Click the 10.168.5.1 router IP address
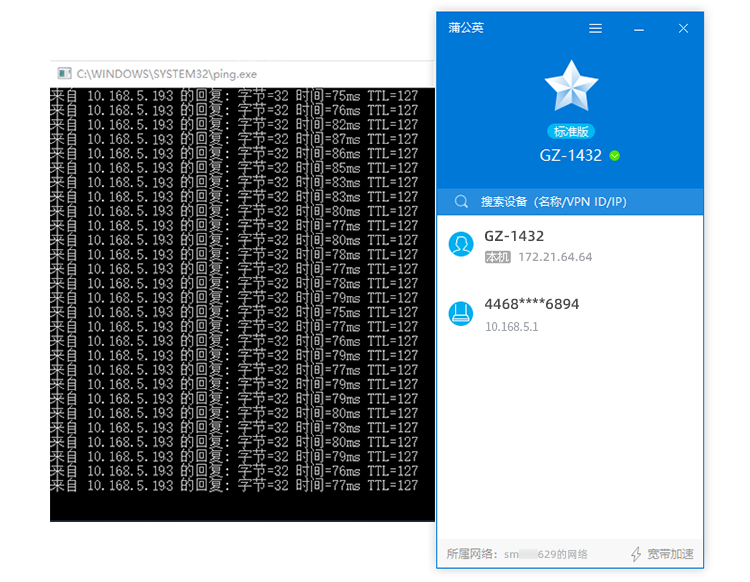Screen dimensions: 750x582 click(511, 327)
